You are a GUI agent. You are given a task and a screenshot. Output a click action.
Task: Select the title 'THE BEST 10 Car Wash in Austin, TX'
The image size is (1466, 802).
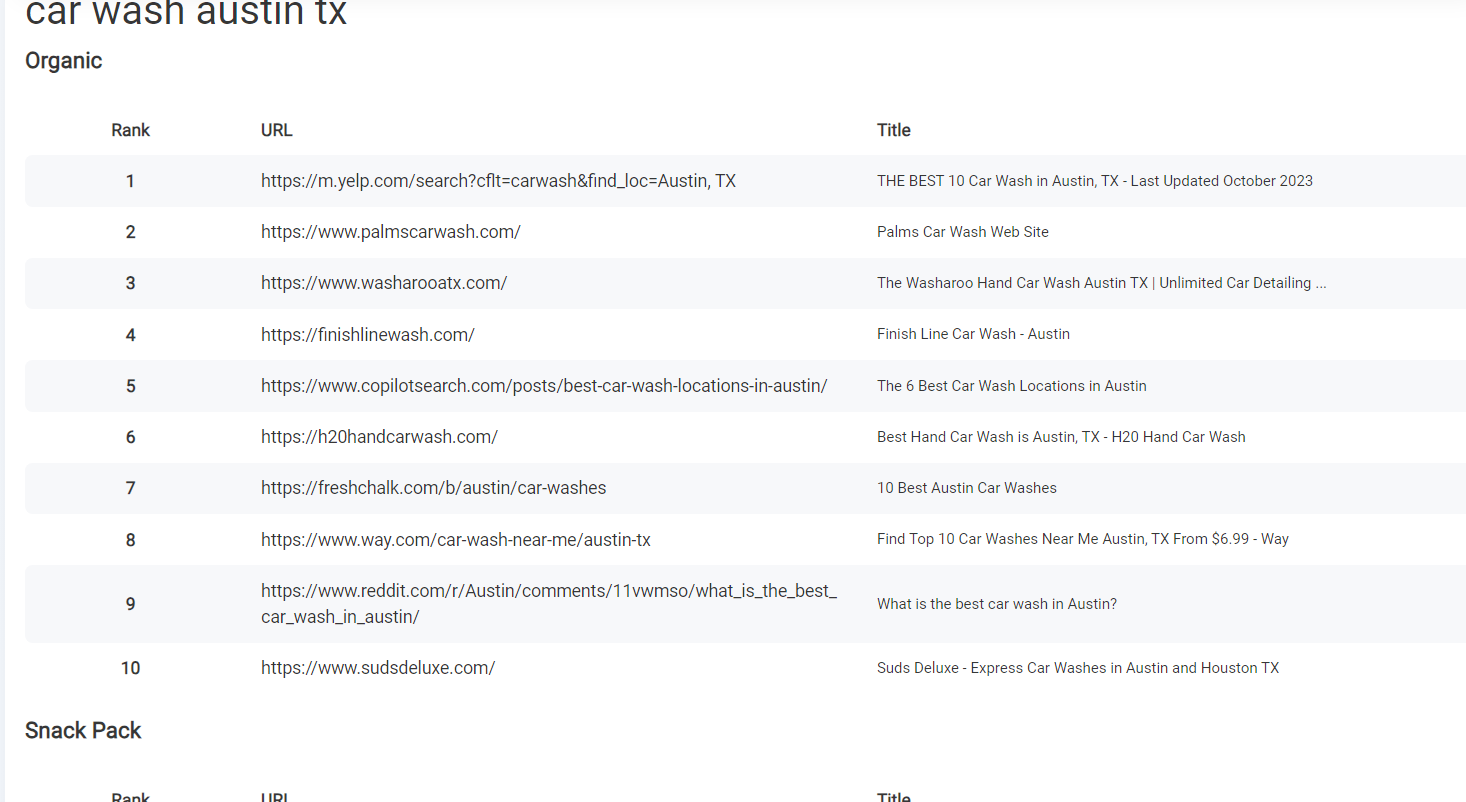pyautogui.click(x=1095, y=181)
